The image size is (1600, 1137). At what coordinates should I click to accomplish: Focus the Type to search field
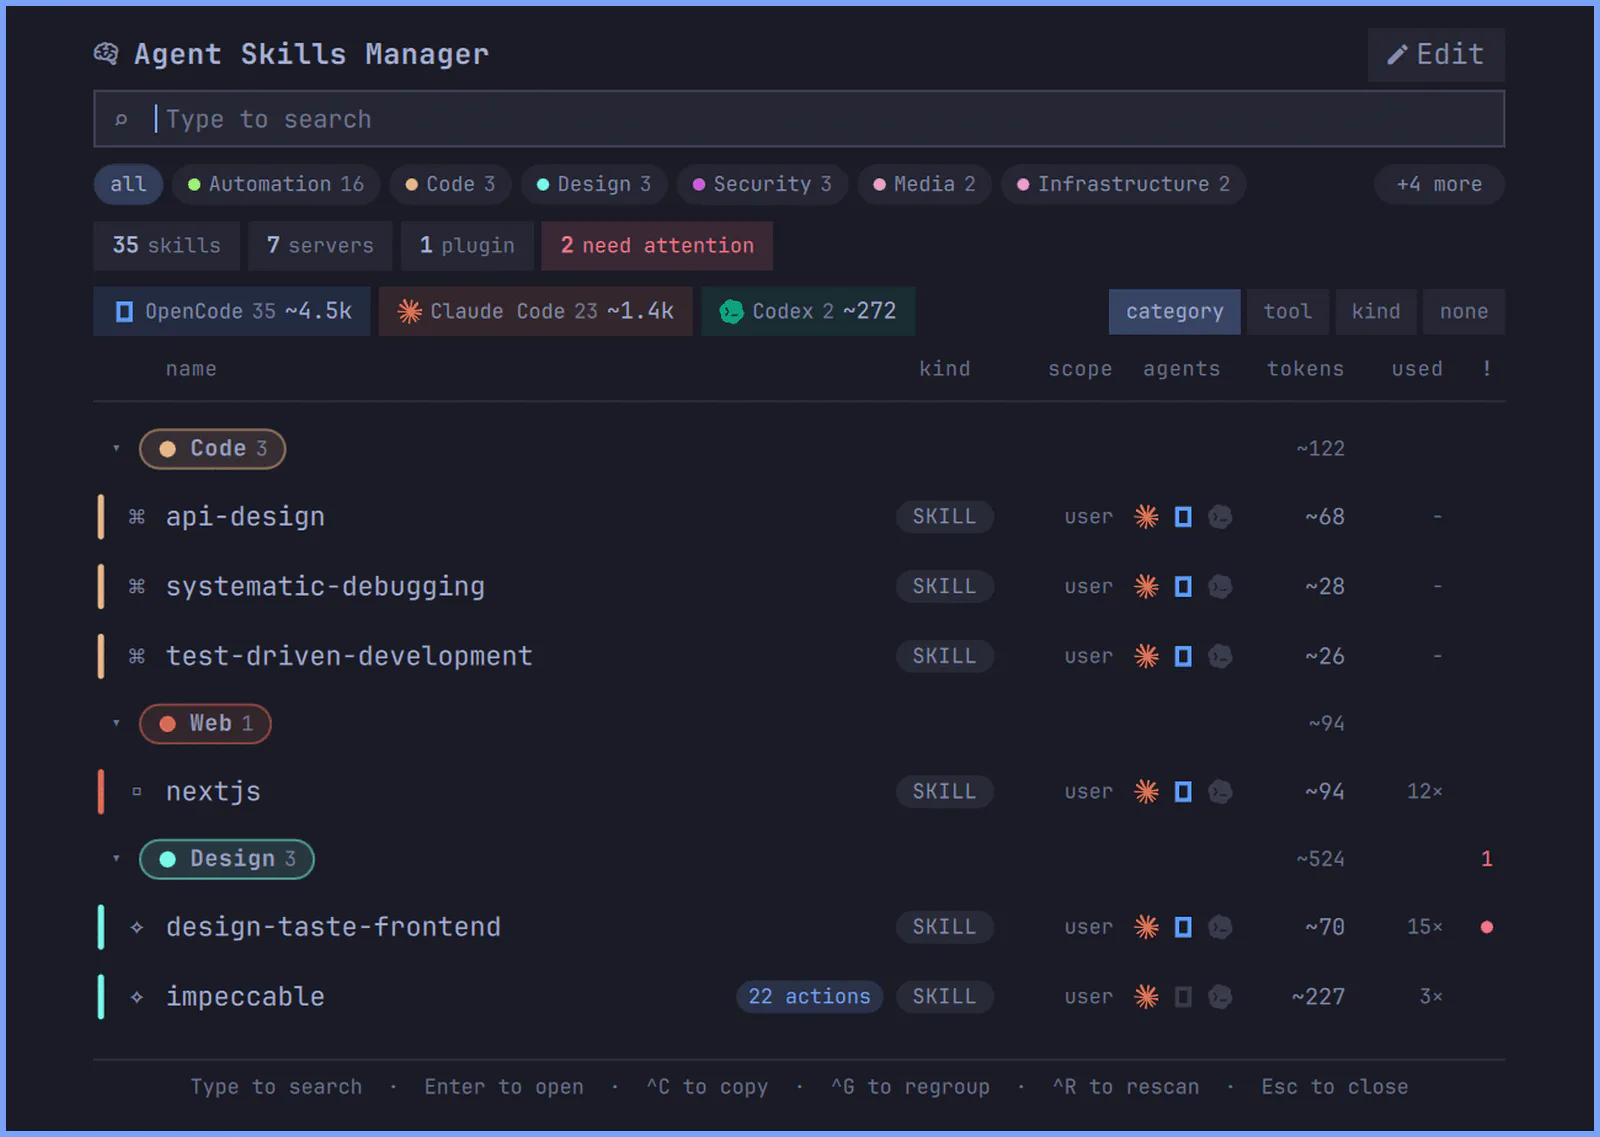[x=799, y=120]
